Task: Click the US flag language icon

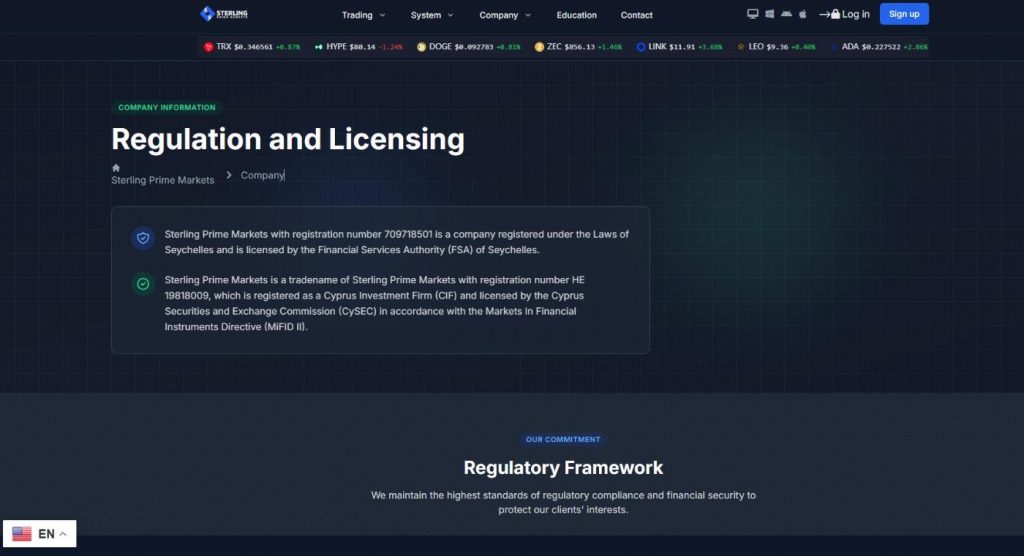Action: 22,534
